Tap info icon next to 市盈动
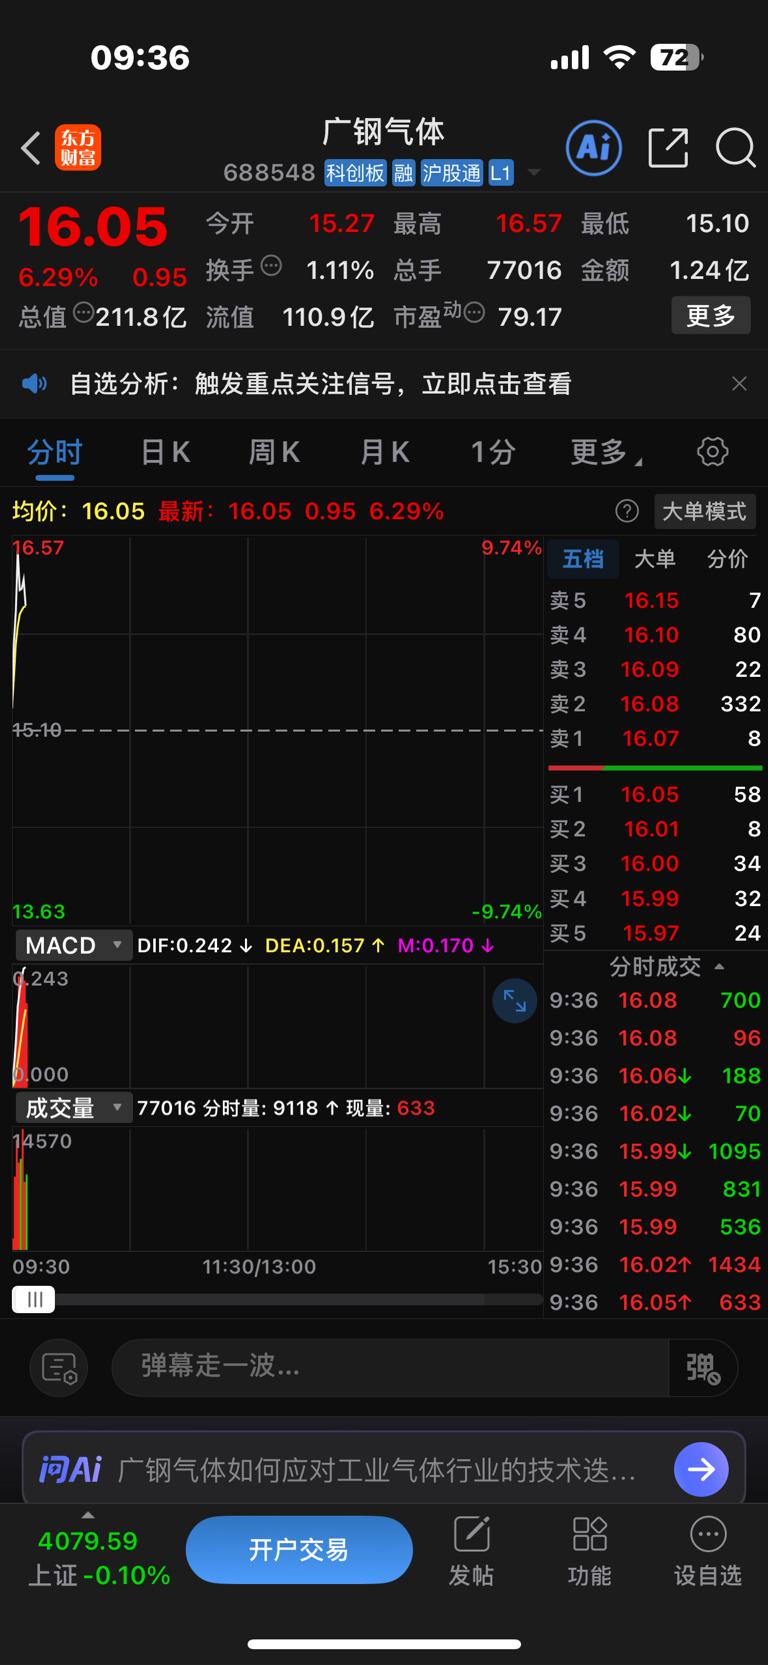 [x=475, y=313]
